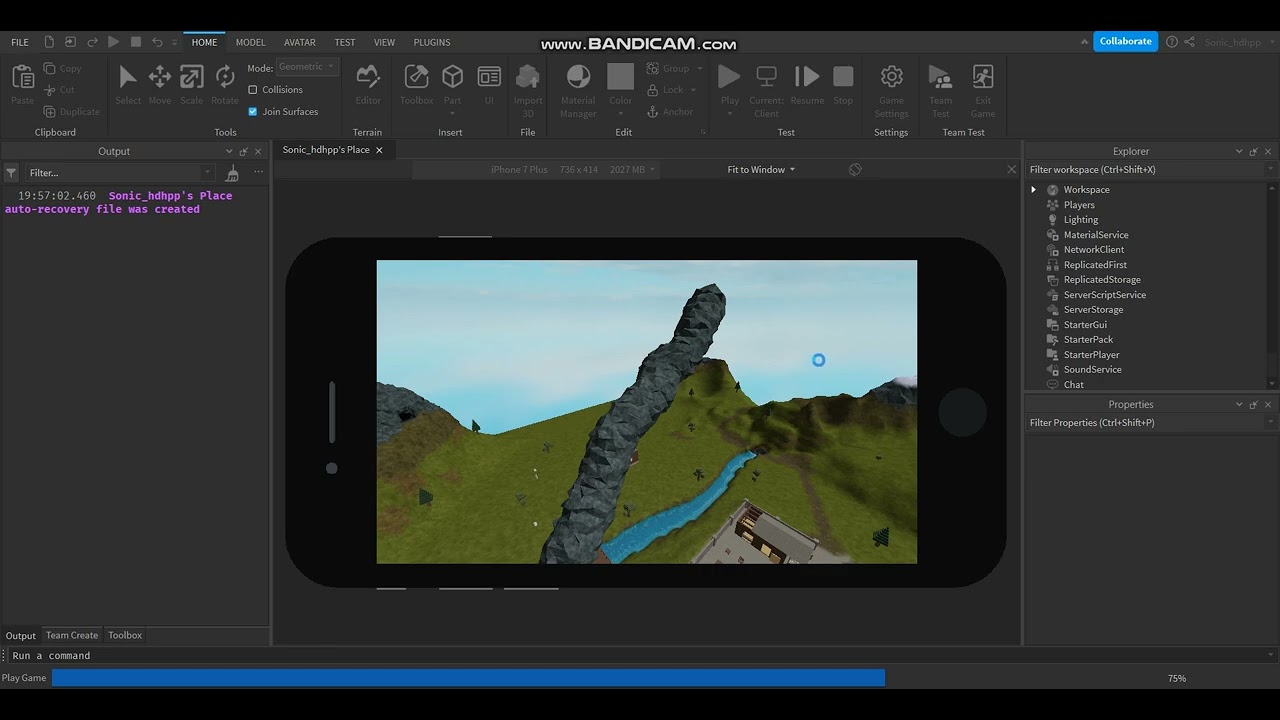Image resolution: width=1280 pixels, height=720 pixels.
Task: Click the Anchor tool icon
Action: [x=653, y=112]
